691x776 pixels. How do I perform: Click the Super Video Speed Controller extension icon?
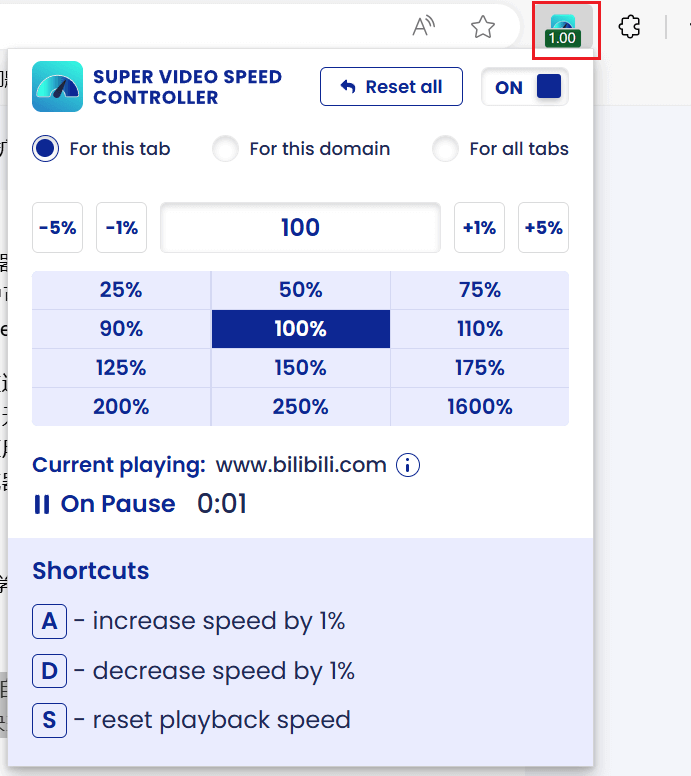coord(563,28)
